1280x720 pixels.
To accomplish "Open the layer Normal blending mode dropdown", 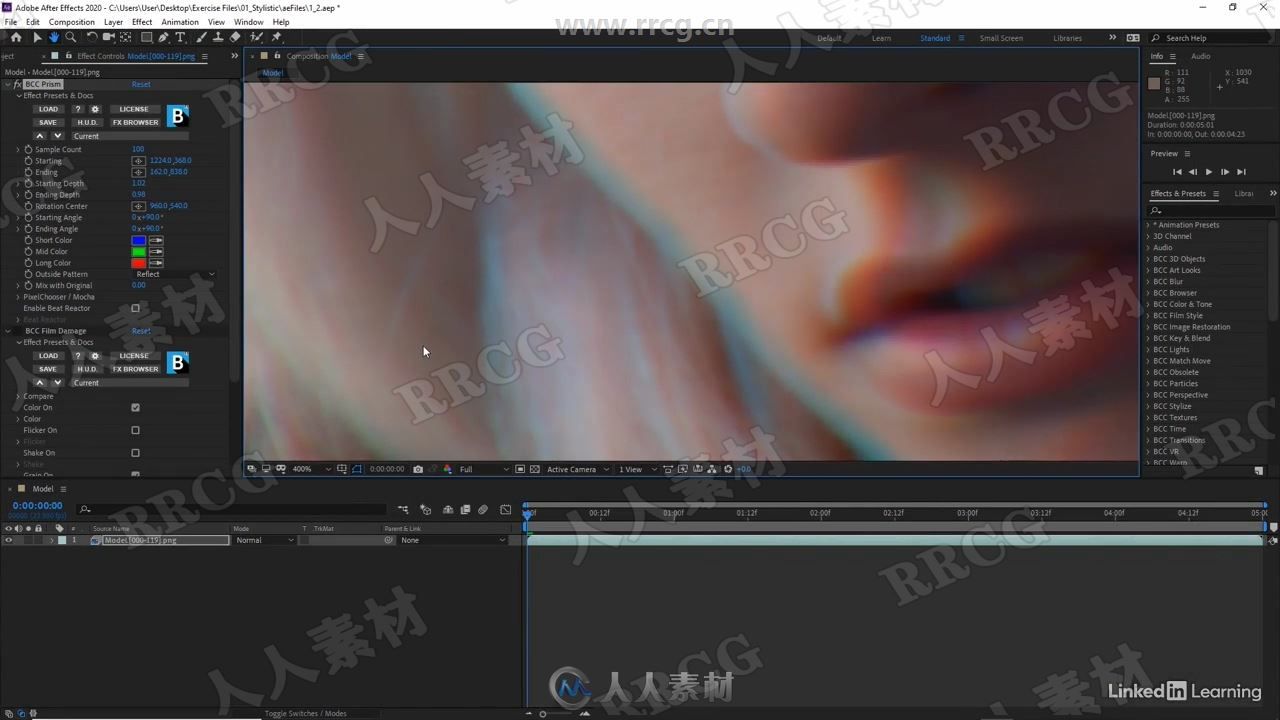I will tap(264, 540).
